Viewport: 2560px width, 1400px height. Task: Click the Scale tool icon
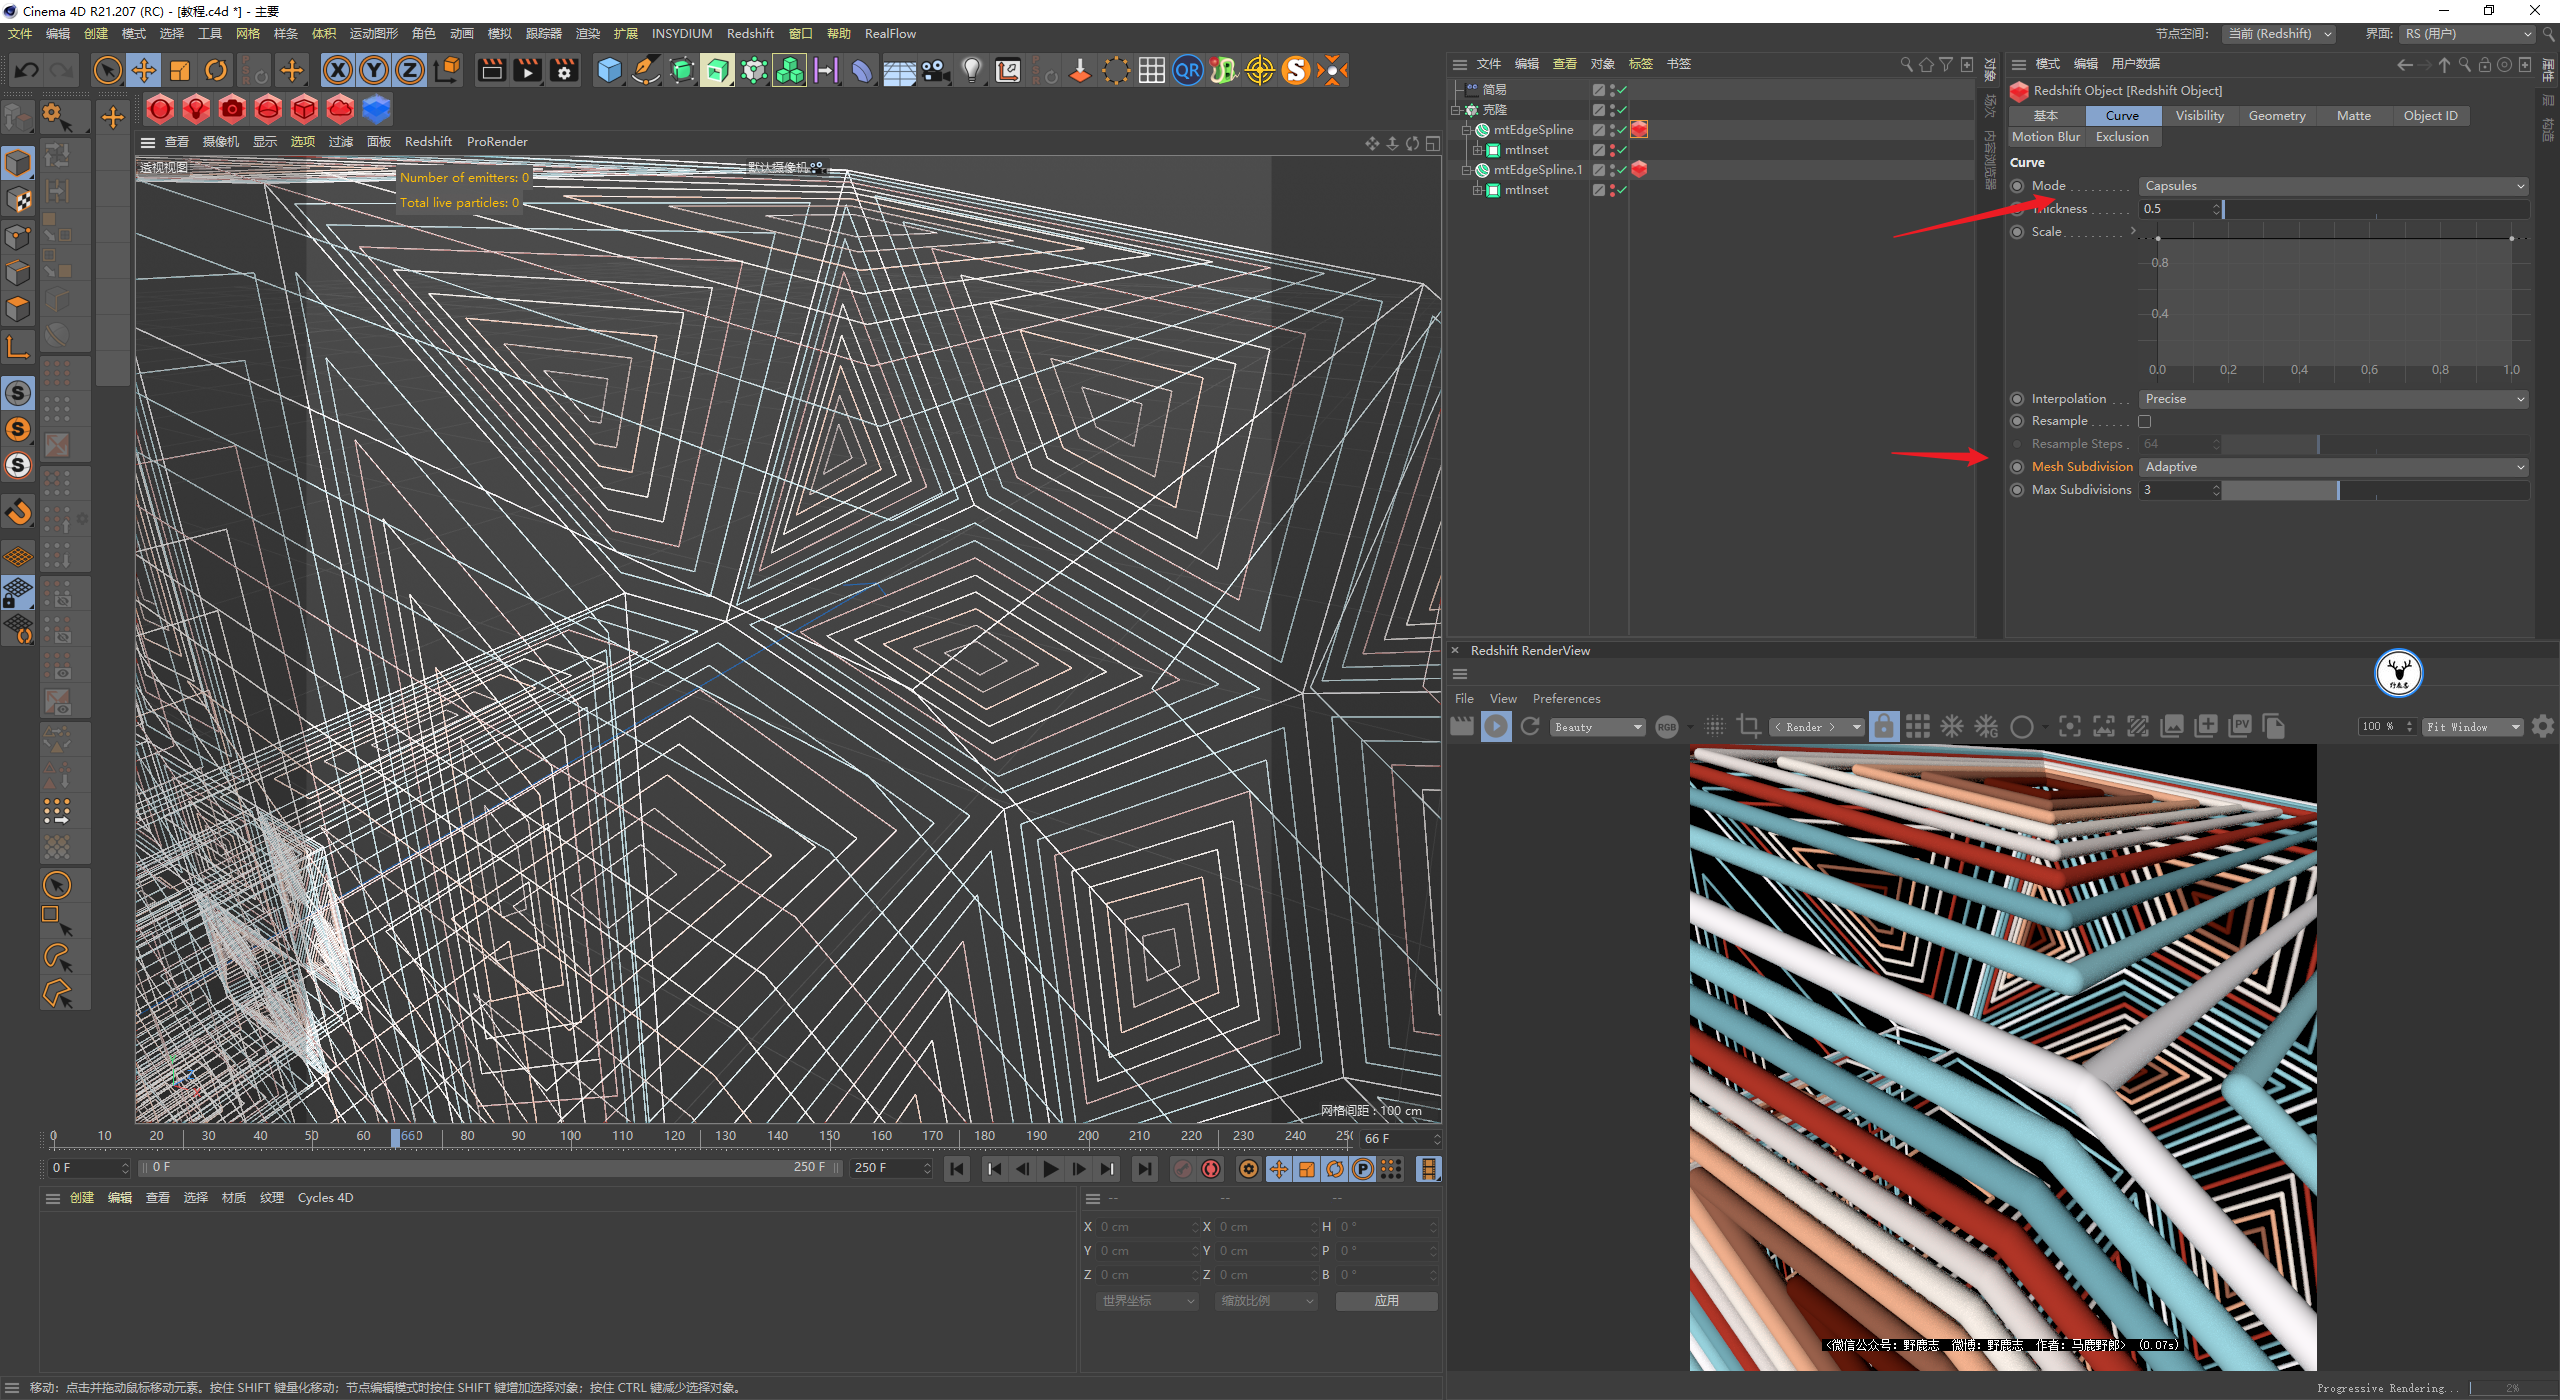pos(180,70)
